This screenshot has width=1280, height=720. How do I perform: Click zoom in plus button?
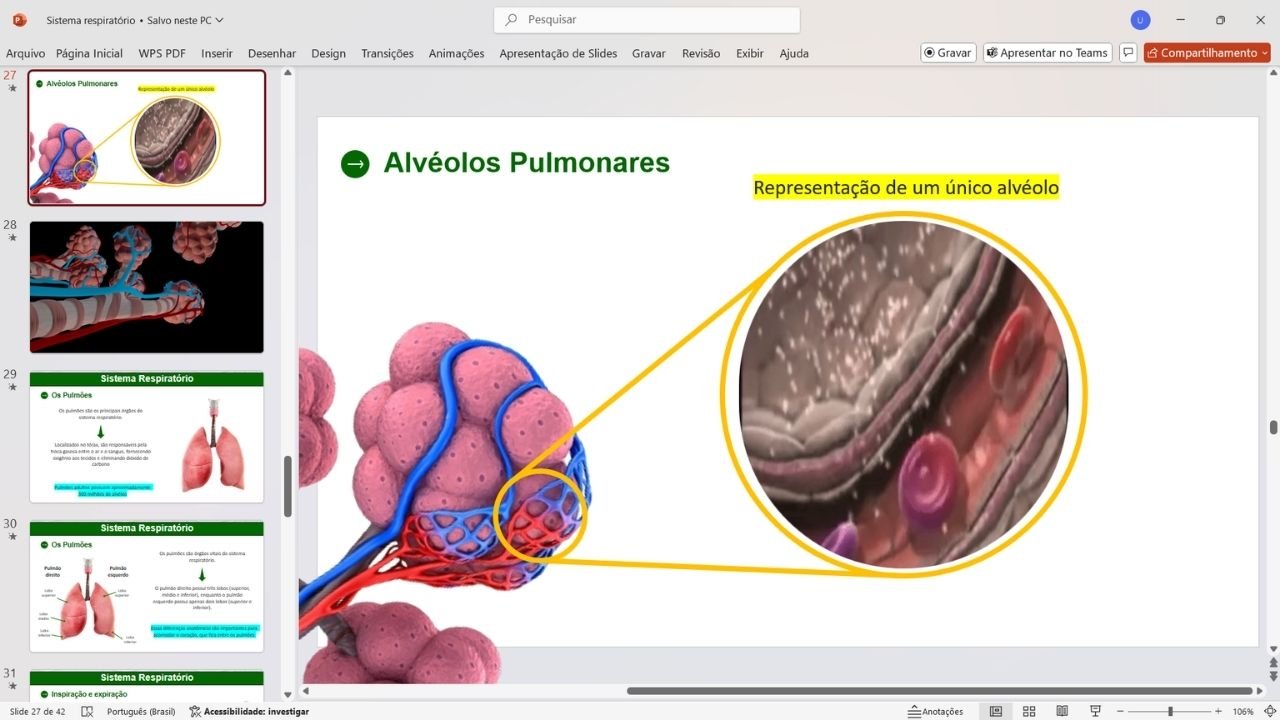1218,712
